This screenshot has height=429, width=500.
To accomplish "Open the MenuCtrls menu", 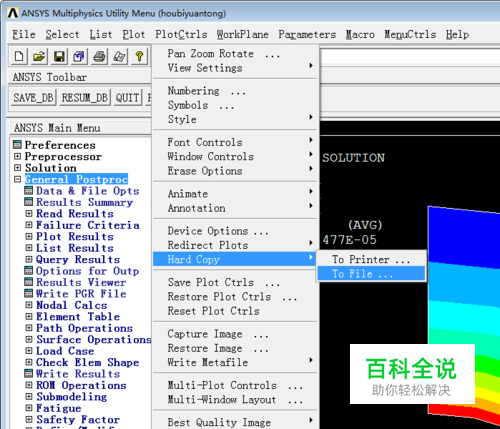I will pyautogui.click(x=410, y=34).
